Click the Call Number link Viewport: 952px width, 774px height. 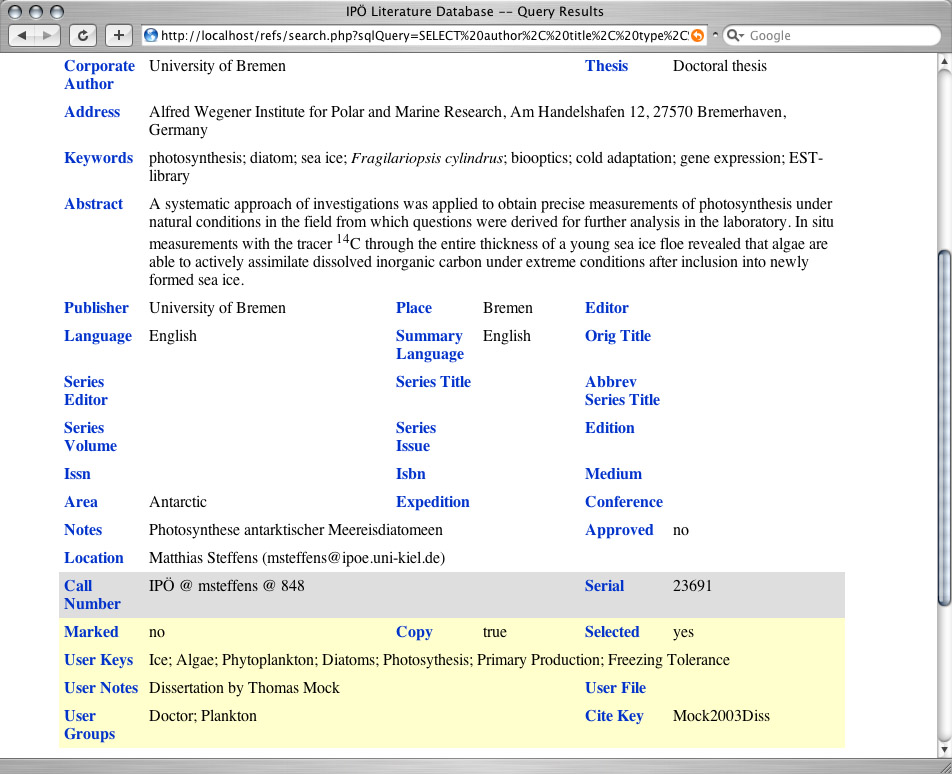pyautogui.click(x=92, y=596)
